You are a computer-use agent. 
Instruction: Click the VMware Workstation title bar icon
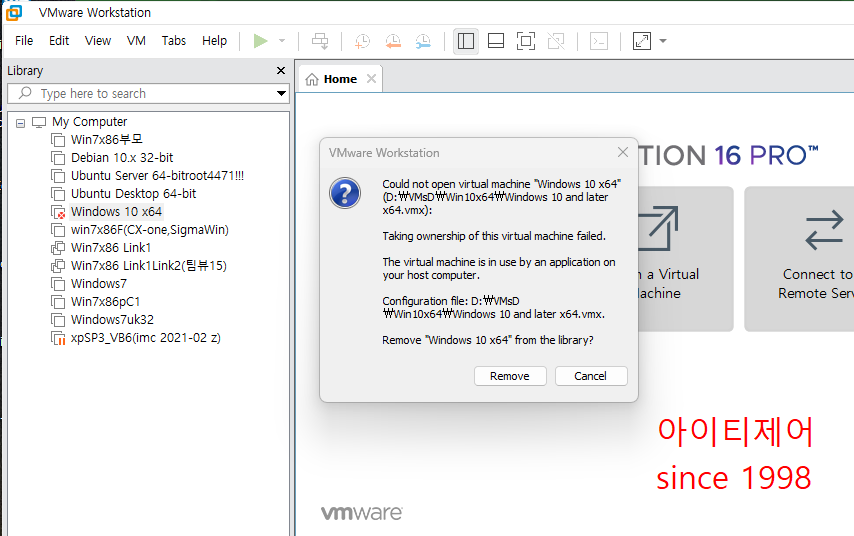click(14, 13)
